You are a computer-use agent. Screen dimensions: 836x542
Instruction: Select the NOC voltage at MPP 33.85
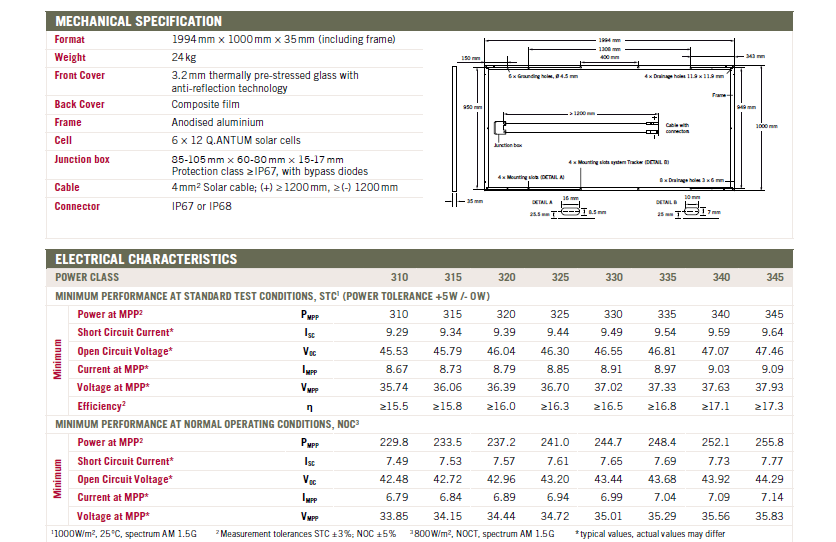click(394, 516)
